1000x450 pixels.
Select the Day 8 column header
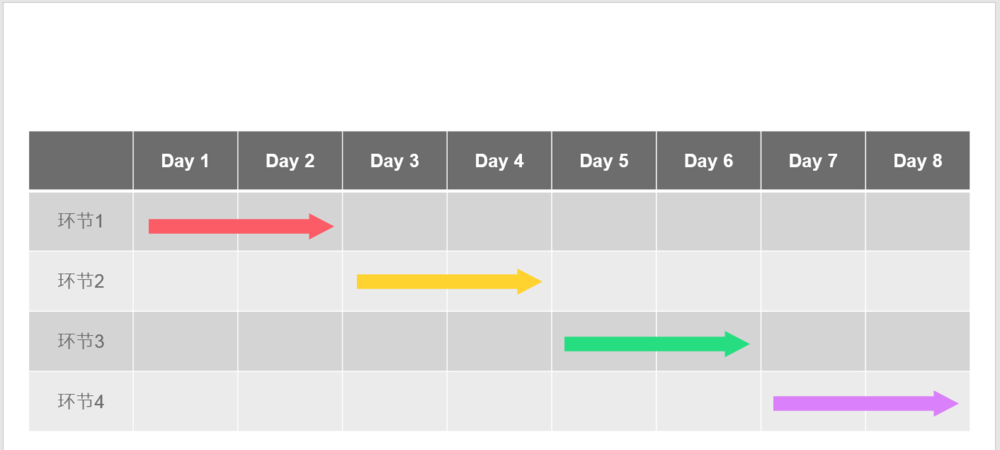917,161
